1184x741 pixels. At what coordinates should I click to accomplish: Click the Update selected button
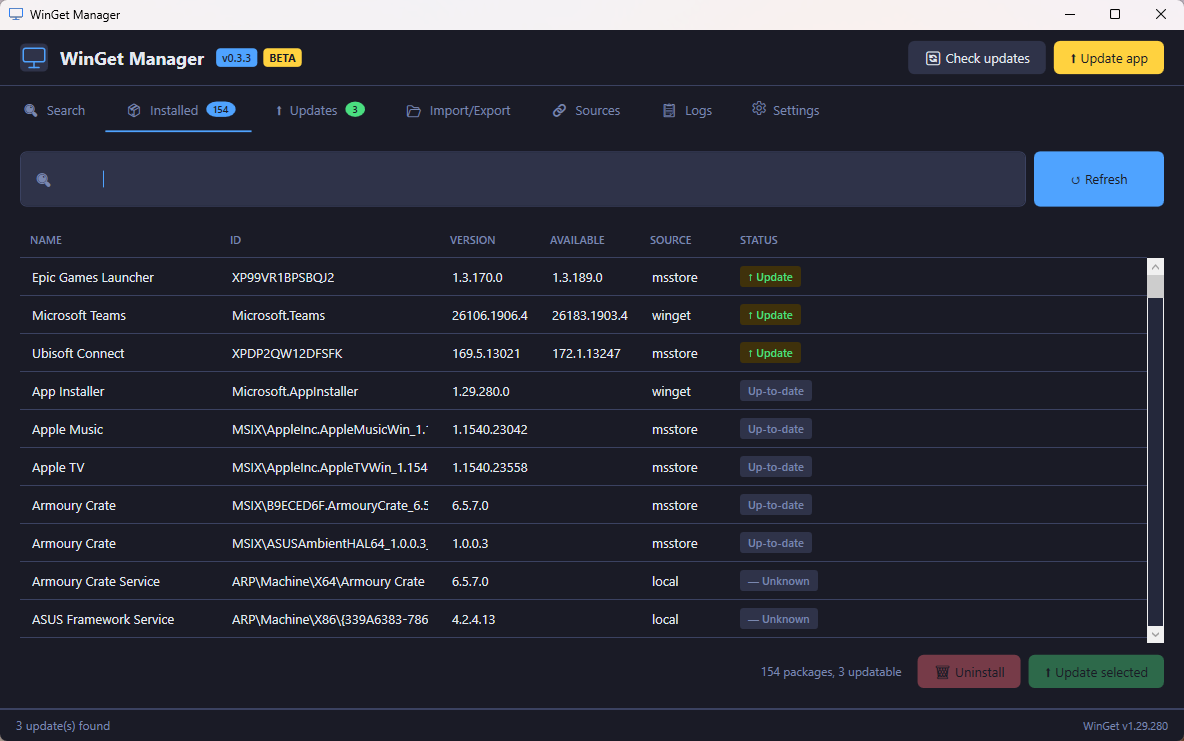click(x=1096, y=672)
